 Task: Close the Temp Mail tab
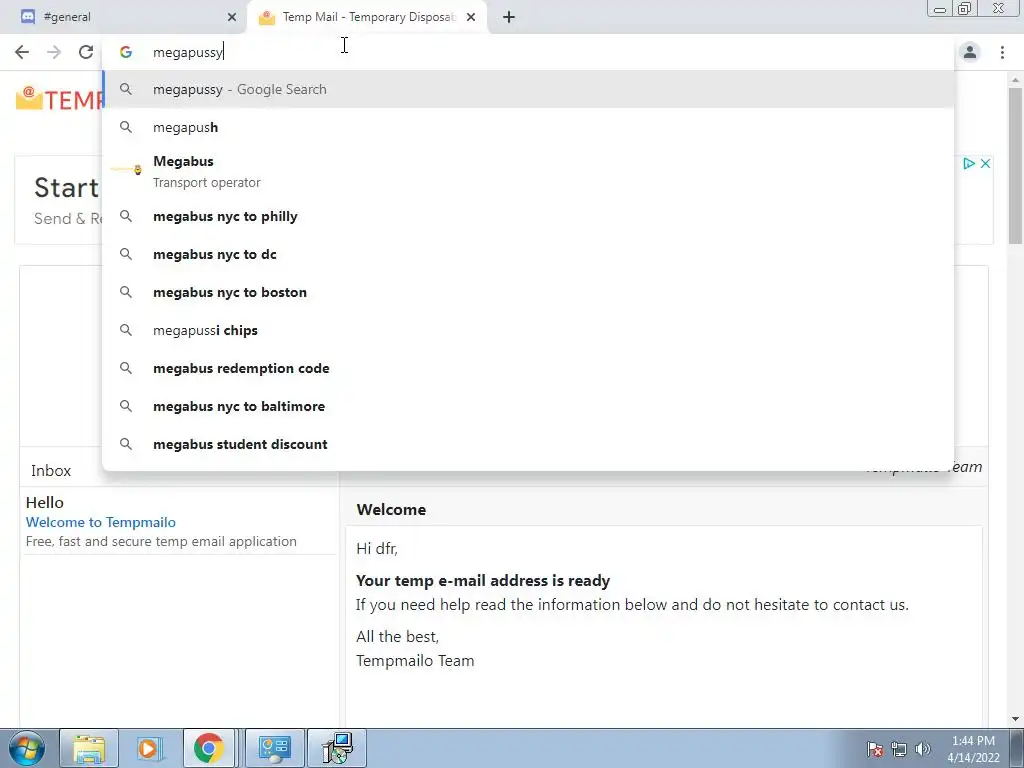click(x=471, y=18)
